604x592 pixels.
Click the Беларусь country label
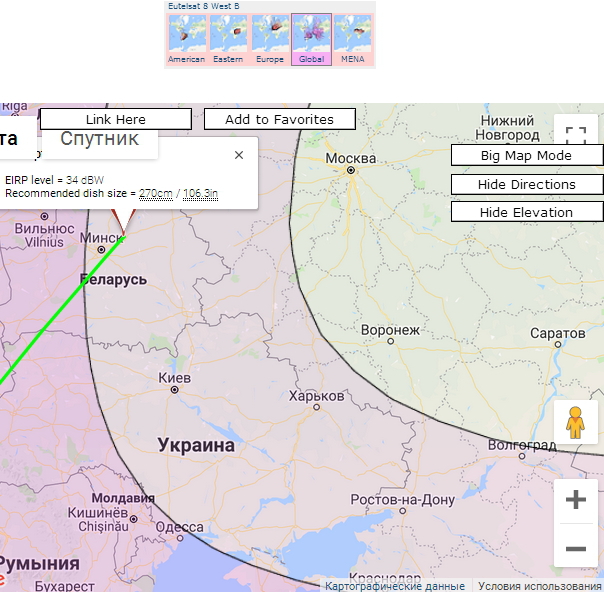pos(113,279)
